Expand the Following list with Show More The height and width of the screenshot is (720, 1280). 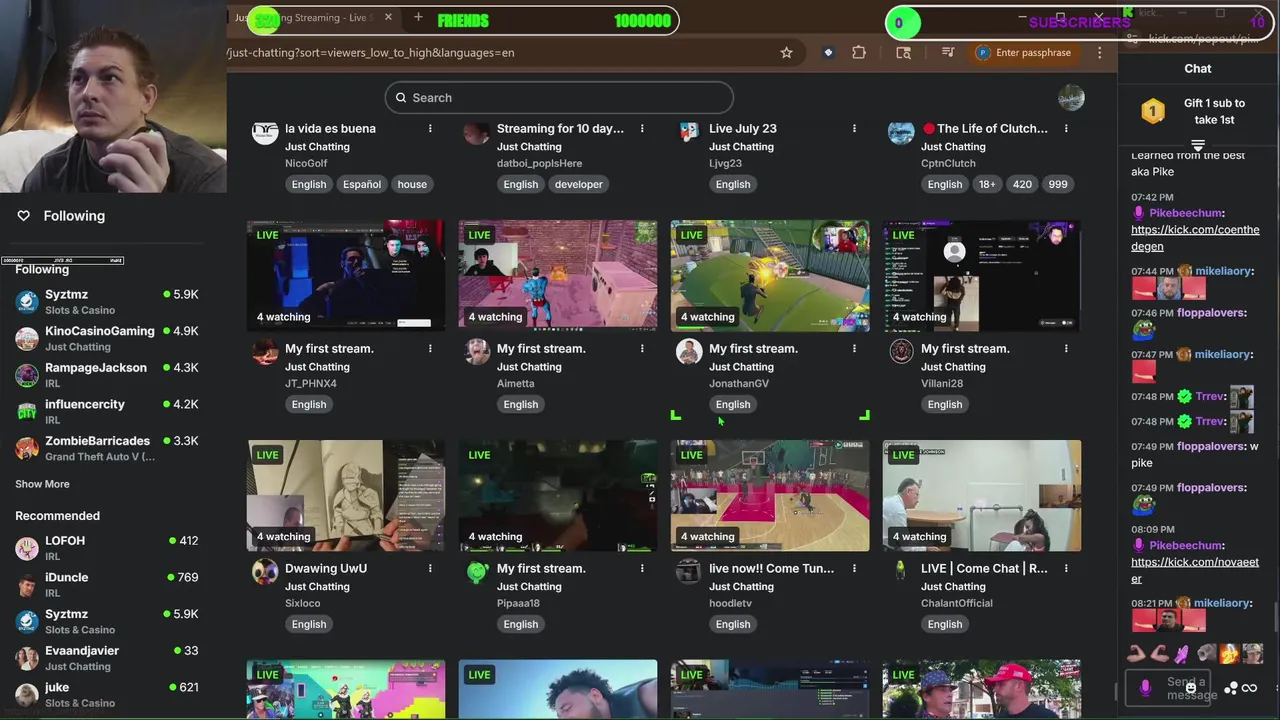(x=42, y=484)
